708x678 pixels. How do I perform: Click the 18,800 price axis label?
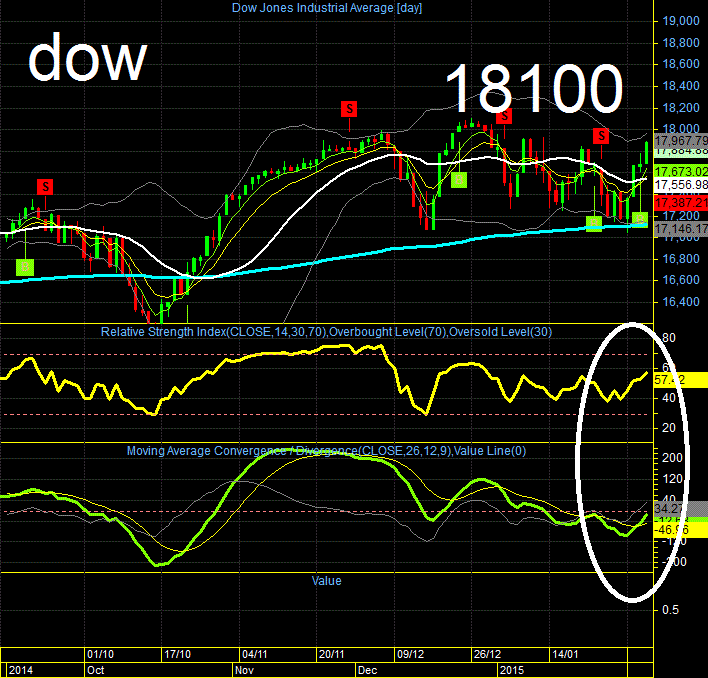[x=680, y=43]
